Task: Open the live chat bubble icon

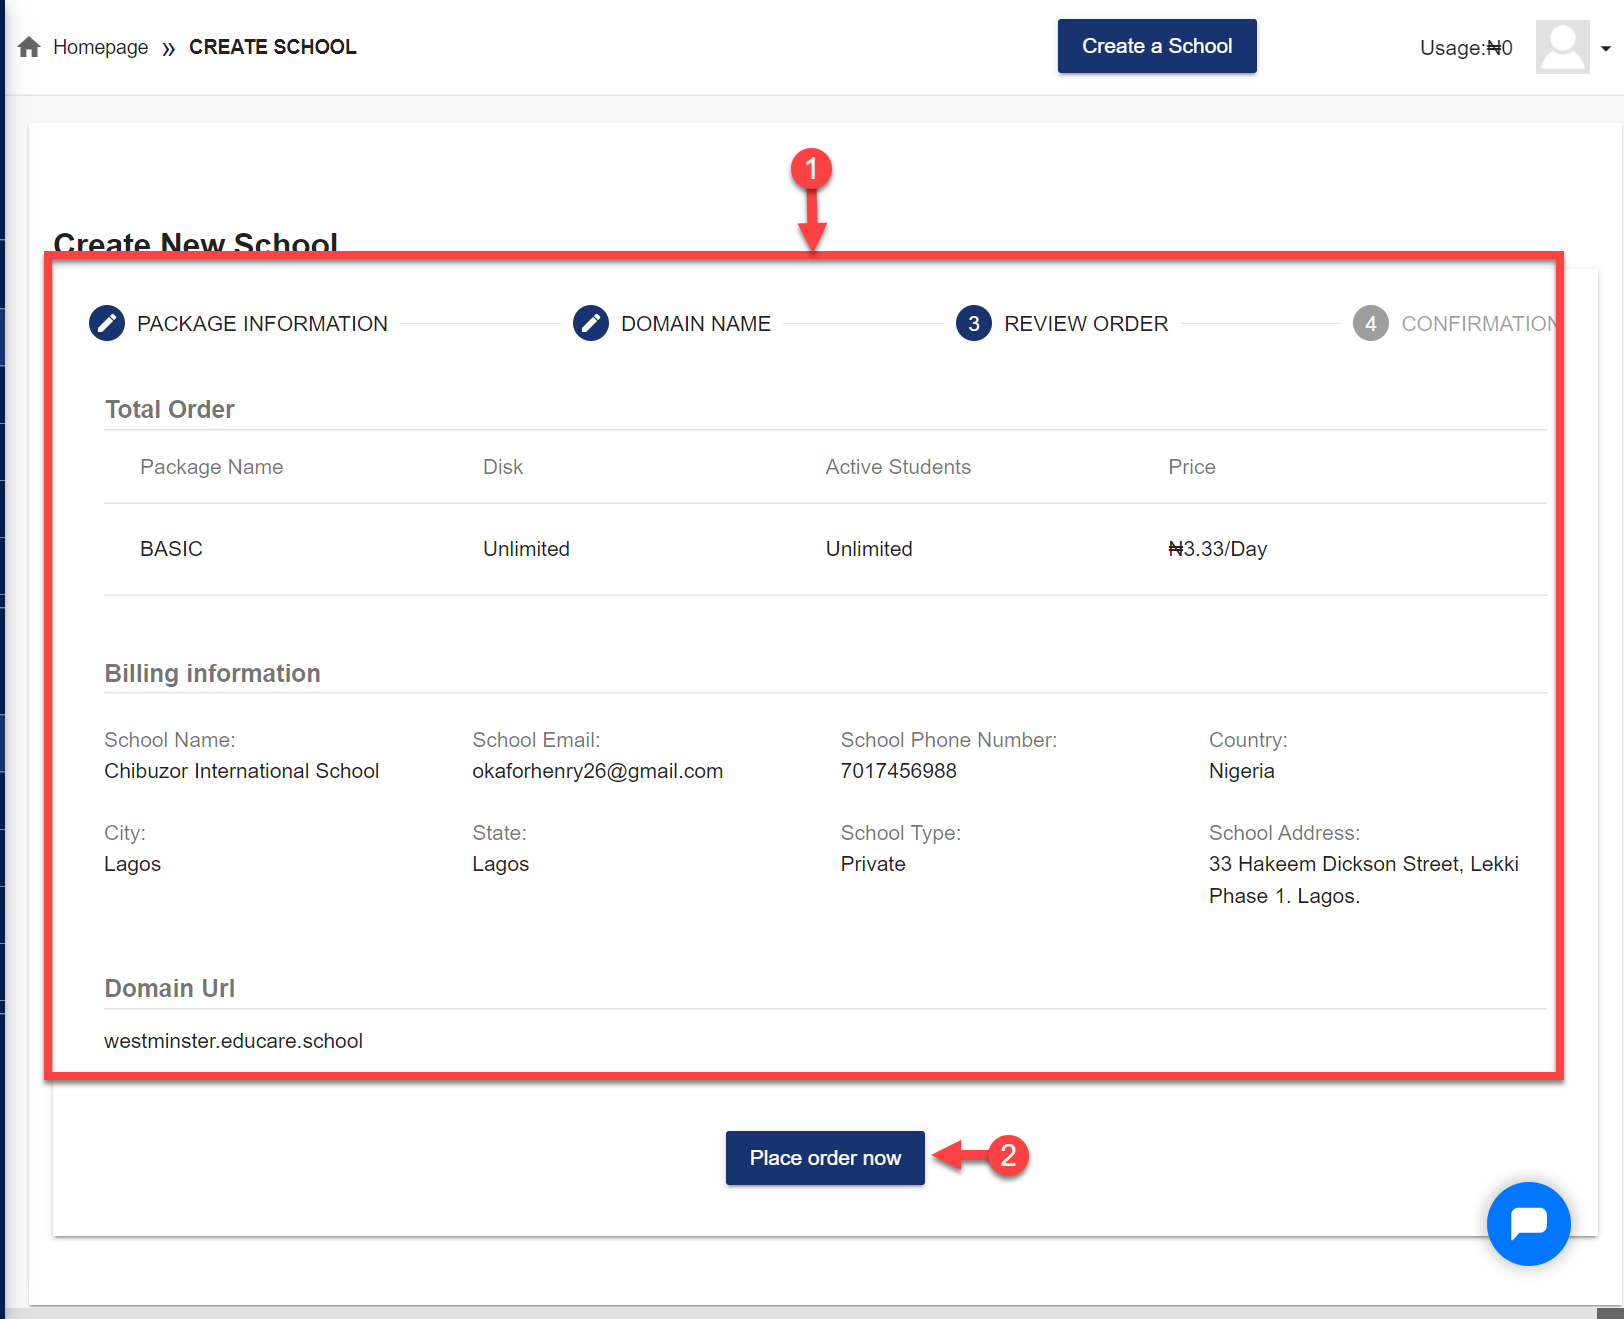Action: [x=1529, y=1224]
